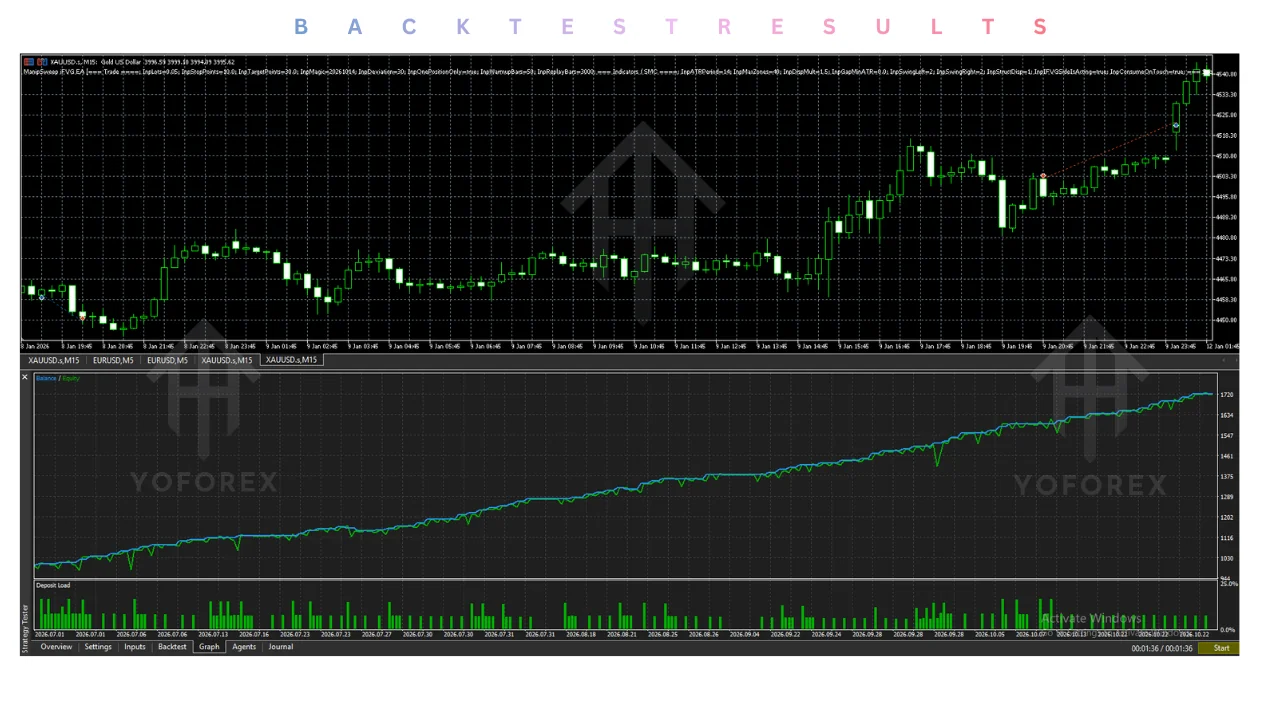Close the Strategy Tester panel with X

(x=26, y=377)
